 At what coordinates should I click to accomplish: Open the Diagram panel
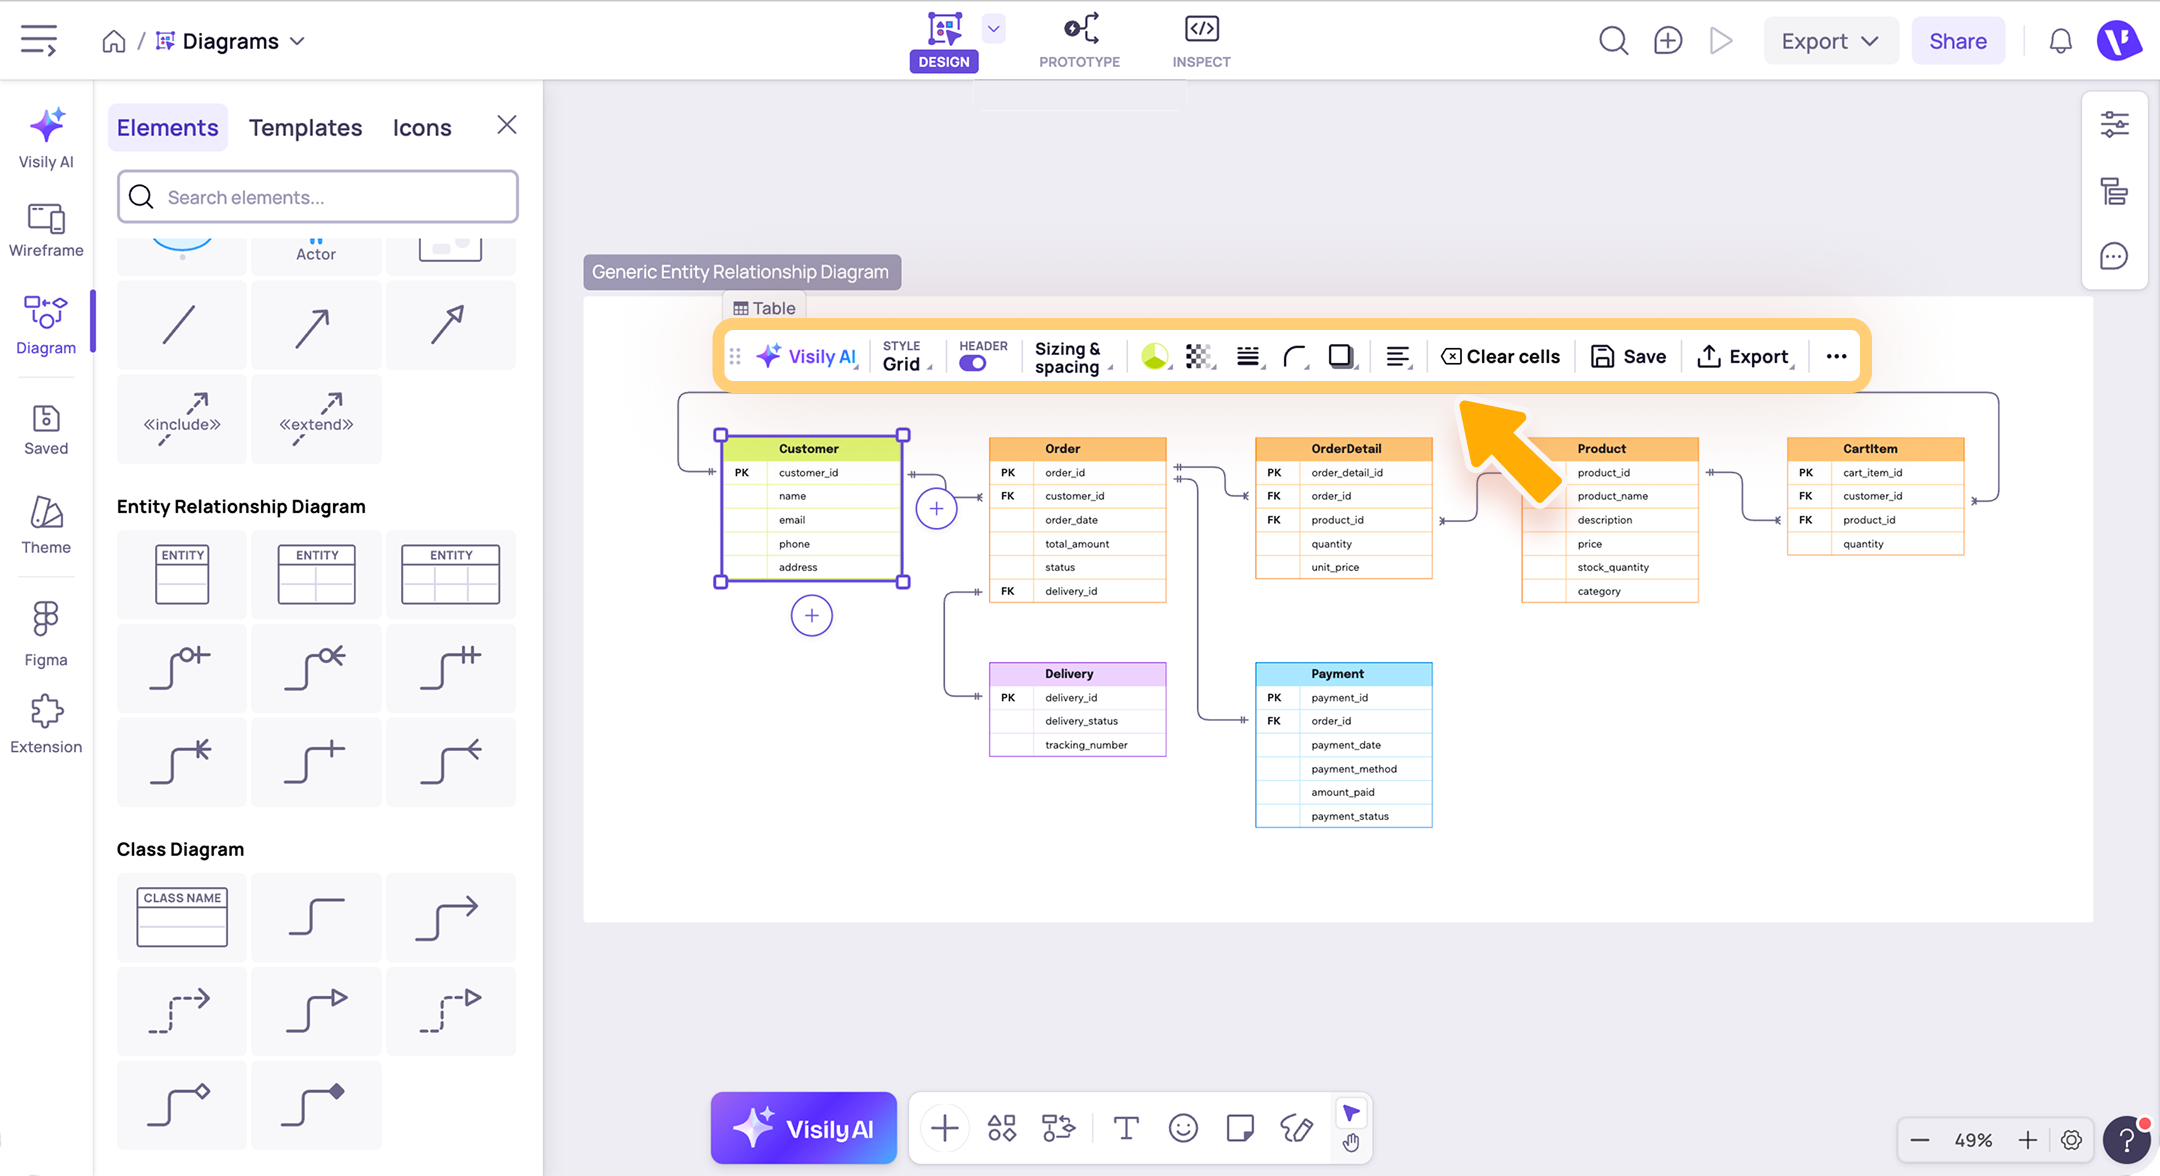coord(46,325)
